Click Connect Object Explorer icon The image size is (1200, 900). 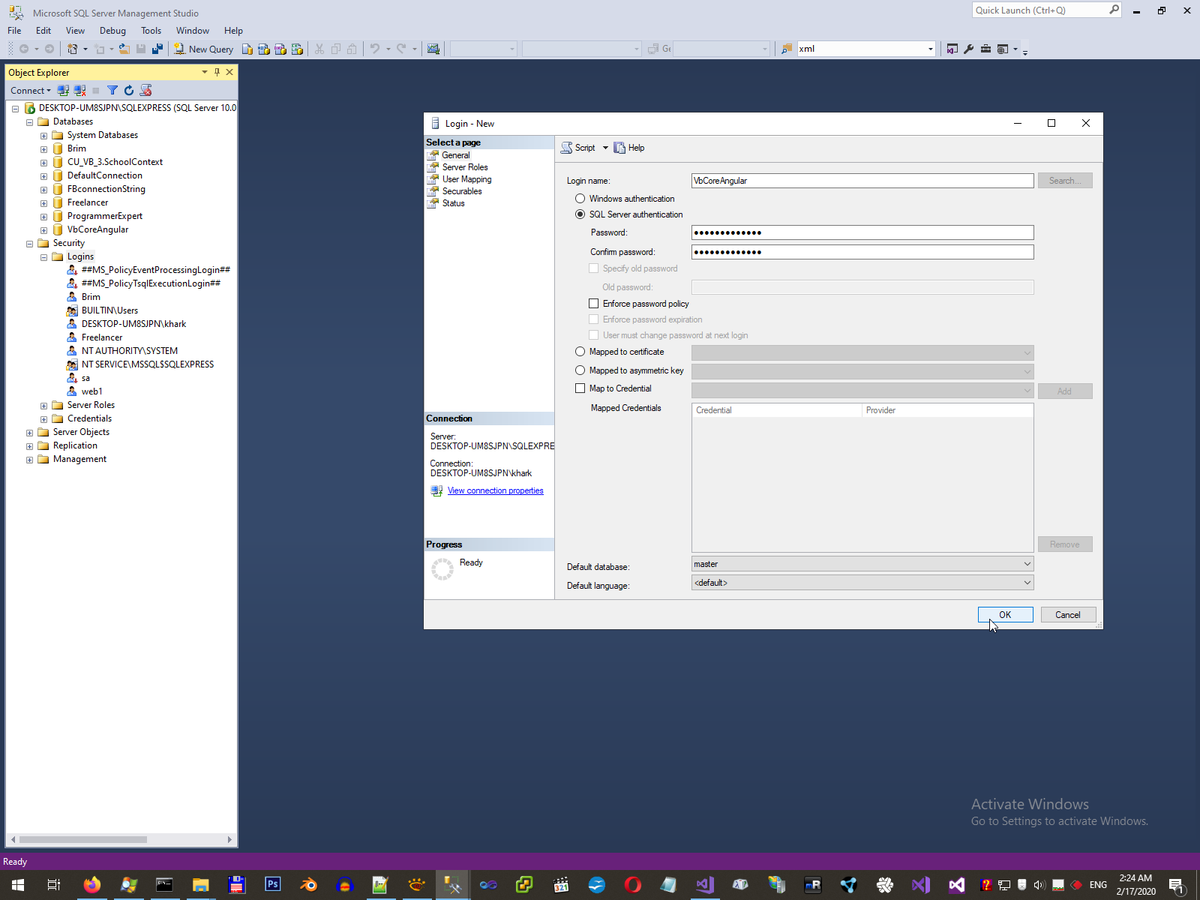(64, 90)
